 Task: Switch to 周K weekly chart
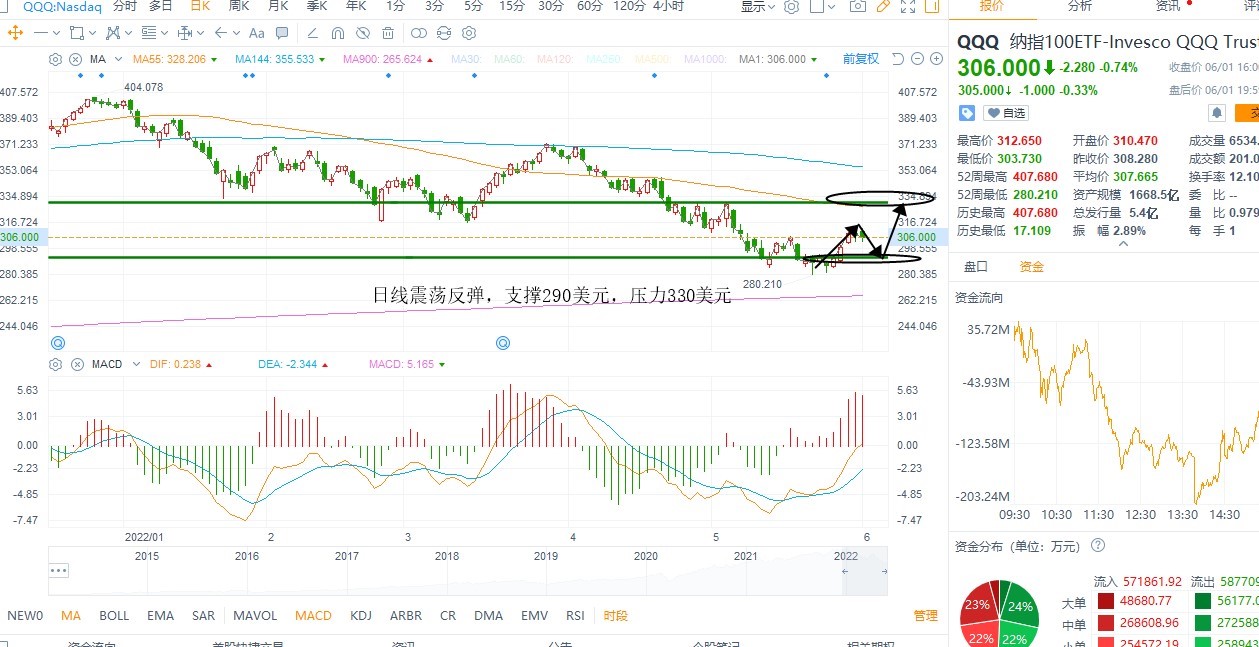coord(239,6)
